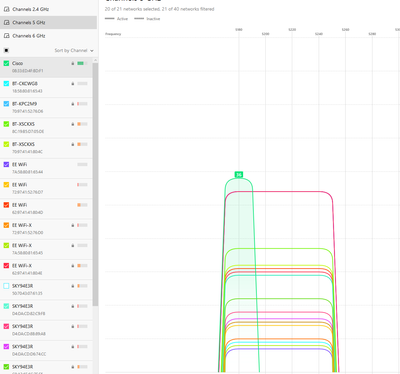
Task: Click signal bar on SKY94E3R 50:70 row
Action: point(82,286)
